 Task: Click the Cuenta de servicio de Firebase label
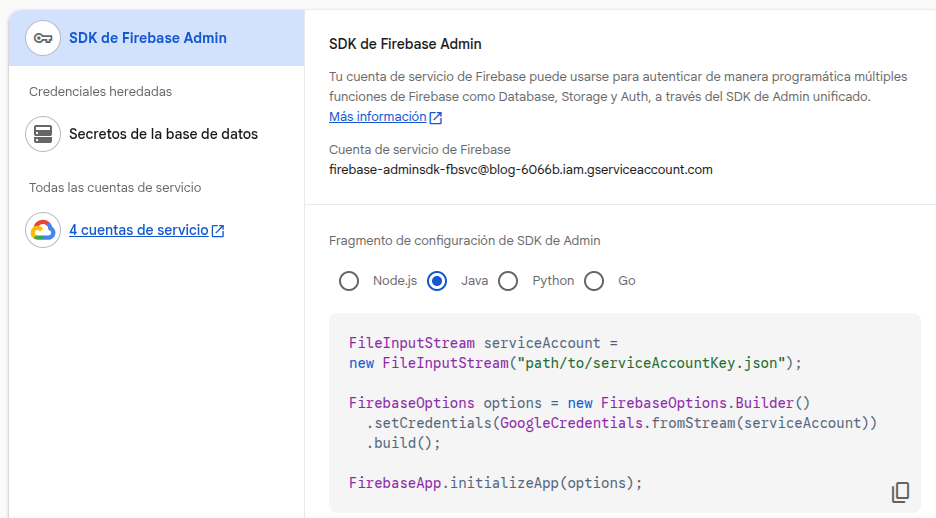pos(420,149)
